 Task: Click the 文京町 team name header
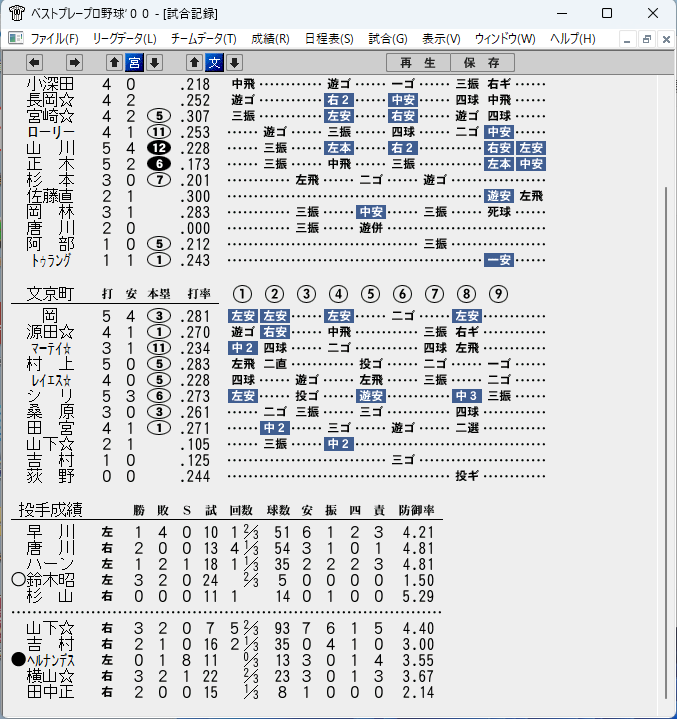(50, 294)
